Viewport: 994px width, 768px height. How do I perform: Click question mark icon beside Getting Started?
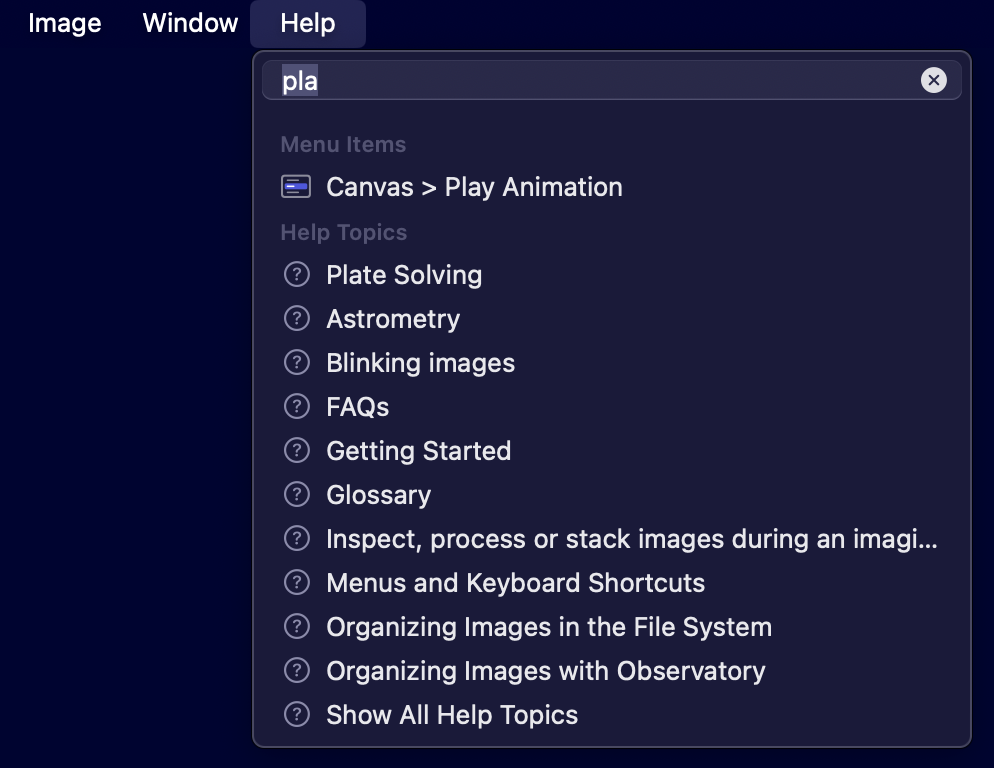pos(297,450)
